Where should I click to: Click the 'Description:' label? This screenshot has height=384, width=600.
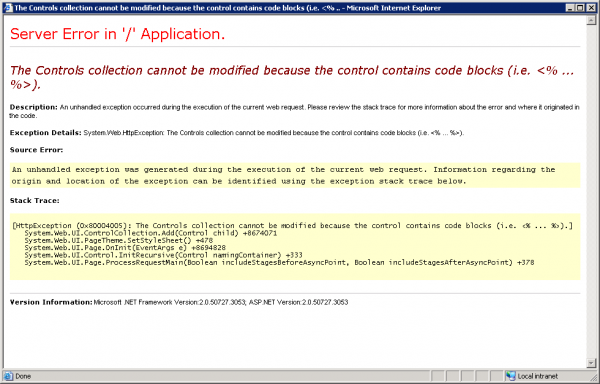coord(34,107)
